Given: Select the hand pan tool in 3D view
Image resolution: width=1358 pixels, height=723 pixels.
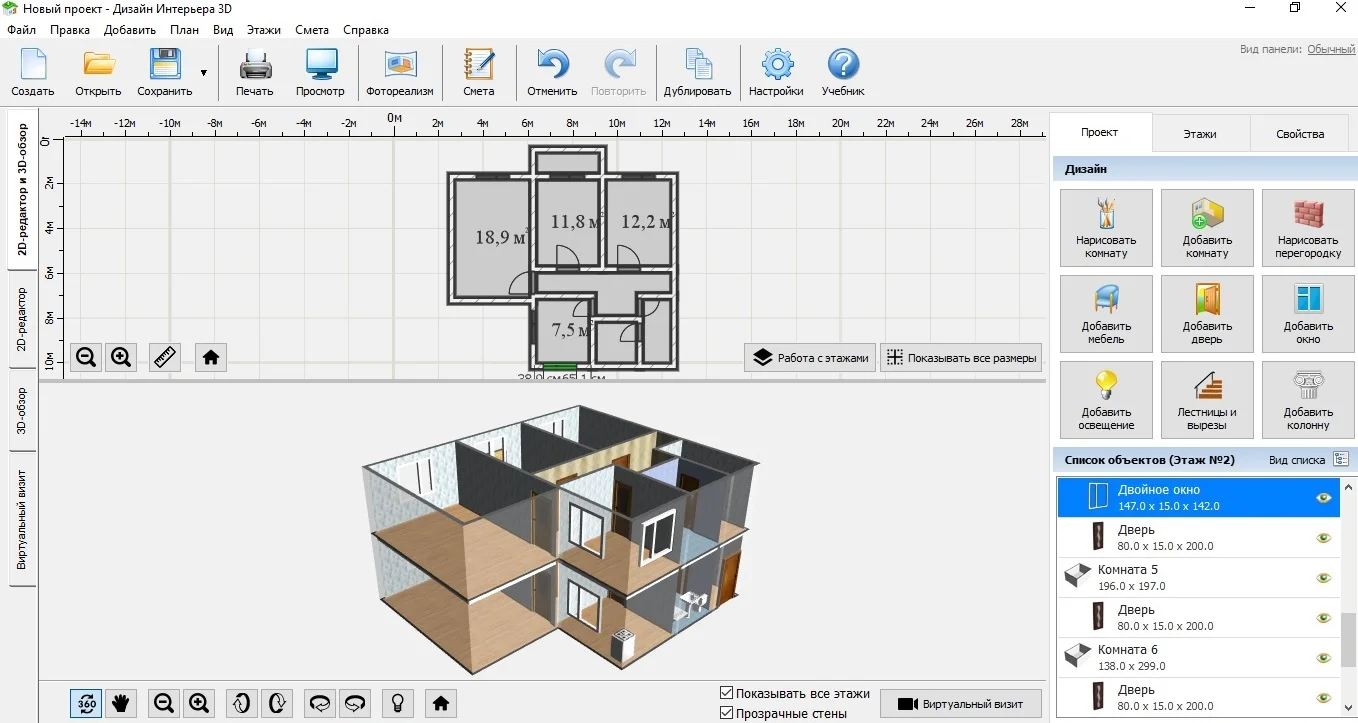Looking at the screenshot, I should click(x=121, y=703).
